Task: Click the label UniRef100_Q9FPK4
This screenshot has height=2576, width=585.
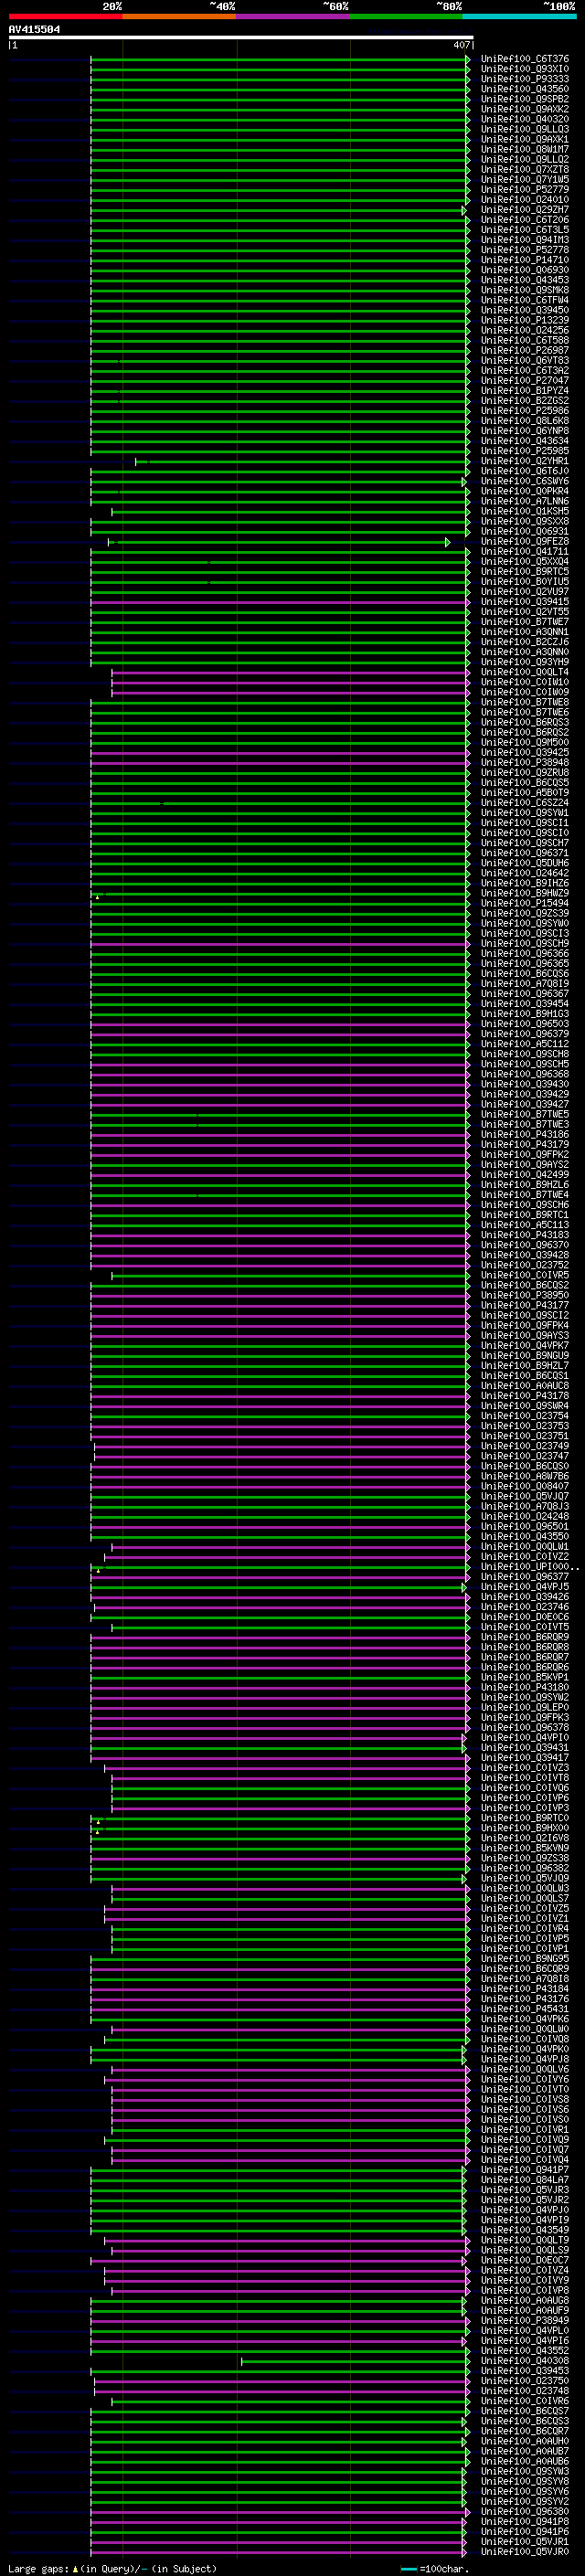Action: 525,1325
